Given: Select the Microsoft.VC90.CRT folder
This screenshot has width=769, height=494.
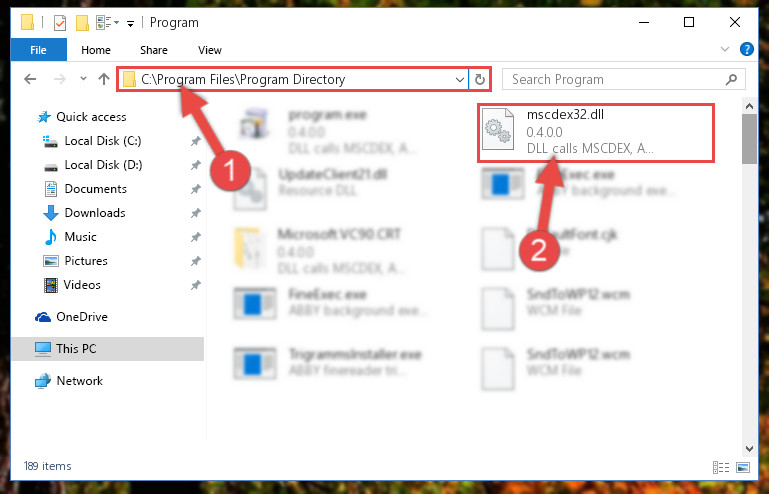Looking at the screenshot, I should (x=318, y=251).
